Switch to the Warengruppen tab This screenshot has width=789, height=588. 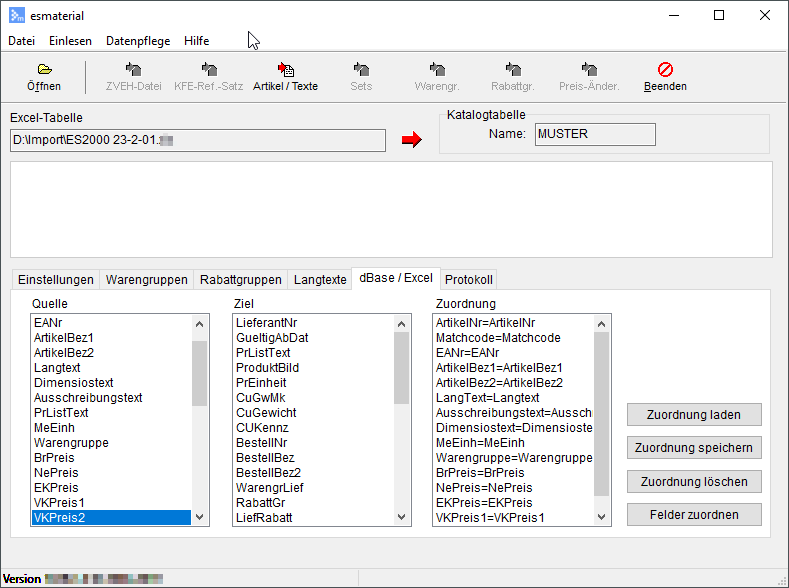point(146,280)
